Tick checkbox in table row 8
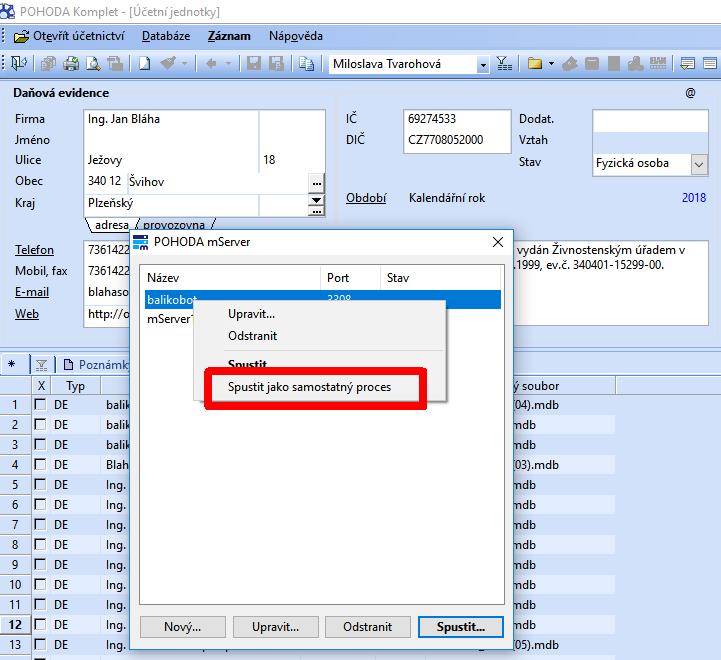The image size is (721, 660). click(x=40, y=544)
